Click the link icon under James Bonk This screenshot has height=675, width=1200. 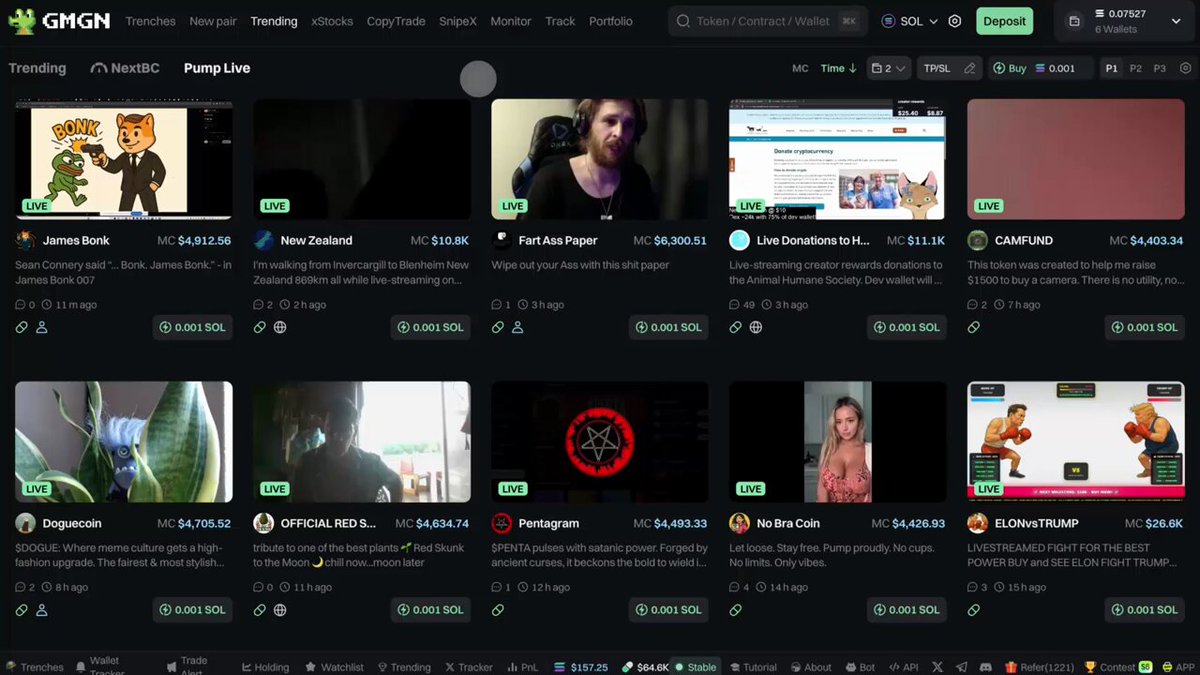pos(22,327)
